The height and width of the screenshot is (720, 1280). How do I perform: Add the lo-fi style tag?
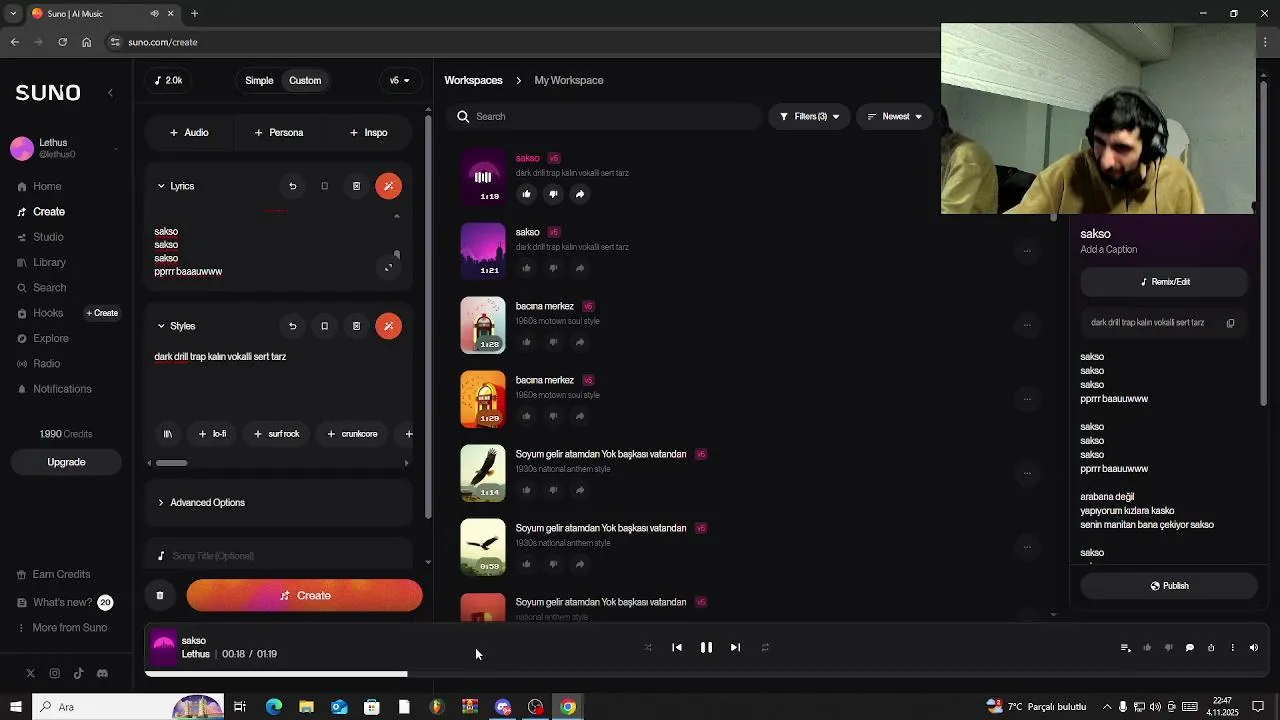coord(213,434)
